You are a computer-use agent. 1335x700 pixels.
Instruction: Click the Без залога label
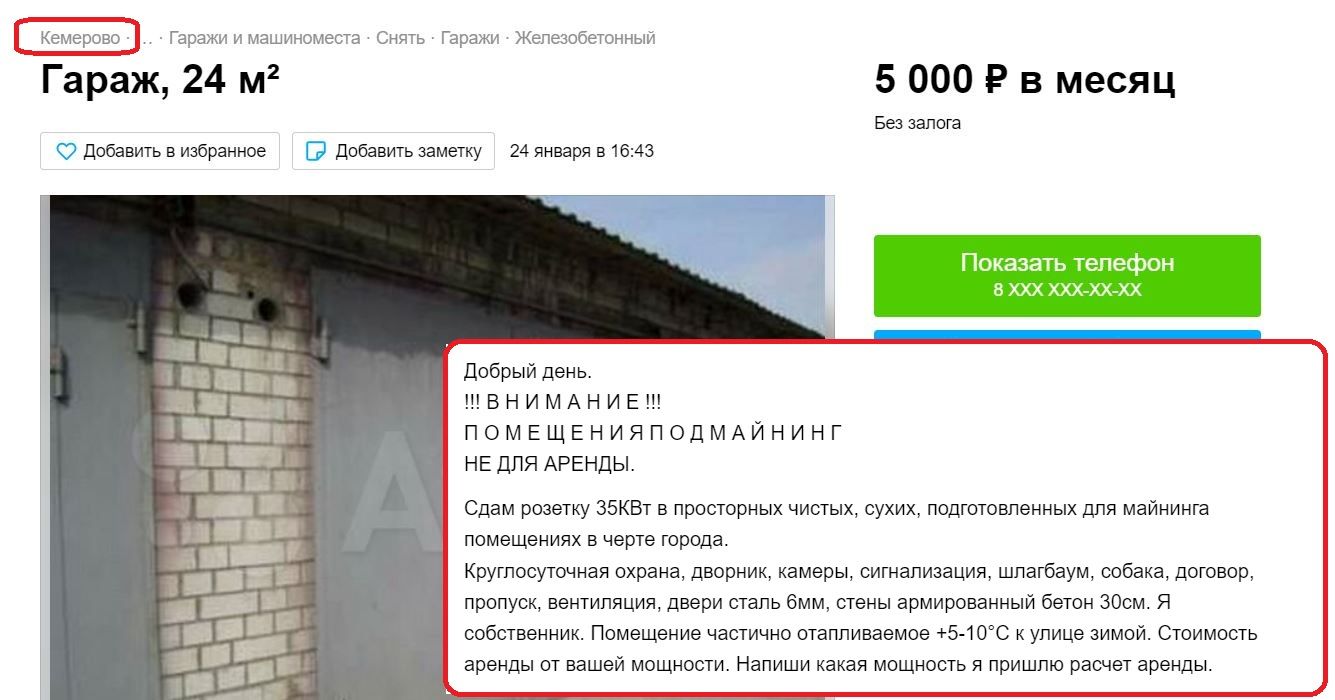coord(917,123)
